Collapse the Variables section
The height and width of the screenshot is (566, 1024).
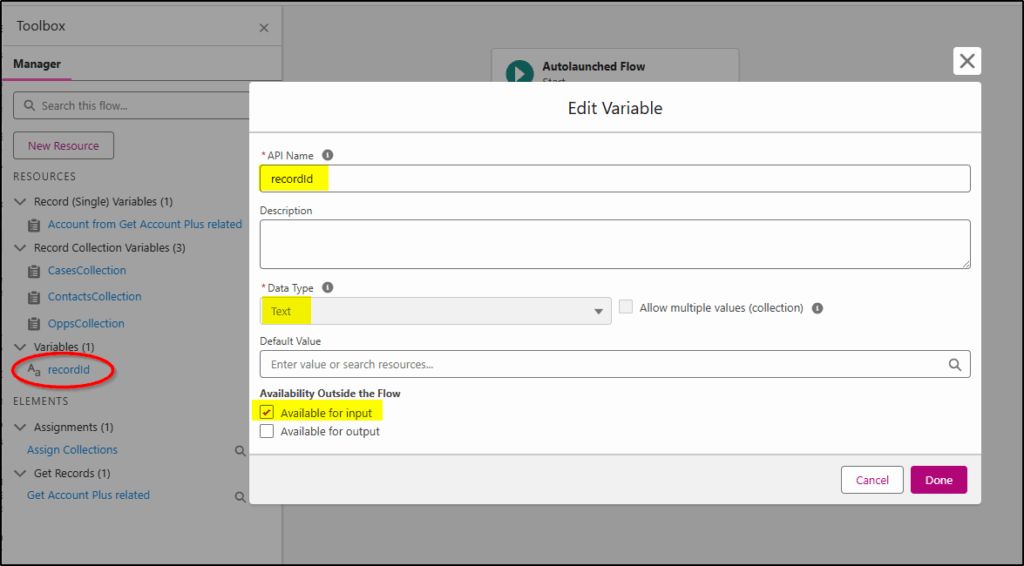click(x=20, y=347)
